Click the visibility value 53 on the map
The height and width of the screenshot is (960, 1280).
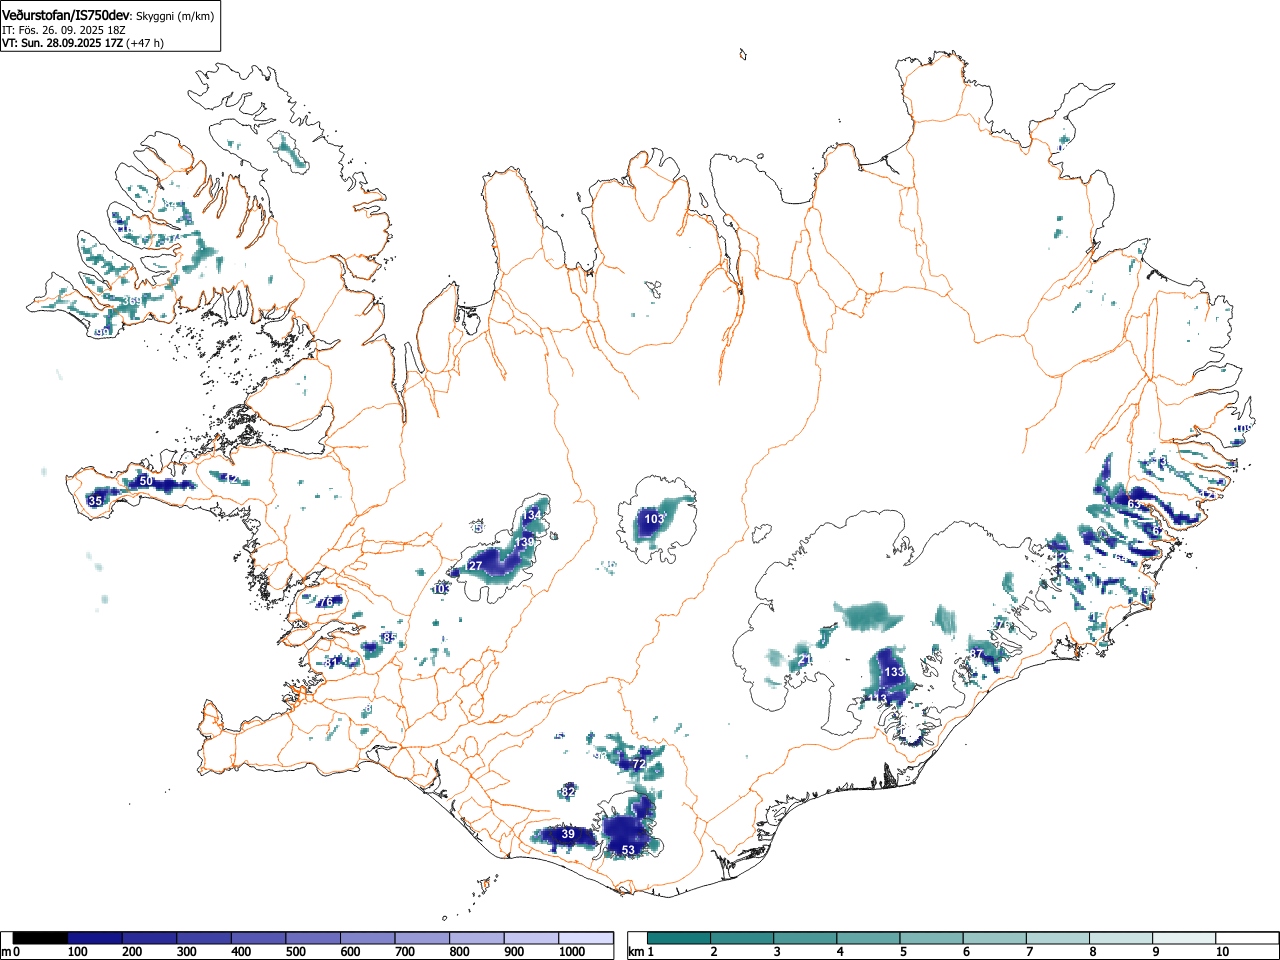pos(628,850)
